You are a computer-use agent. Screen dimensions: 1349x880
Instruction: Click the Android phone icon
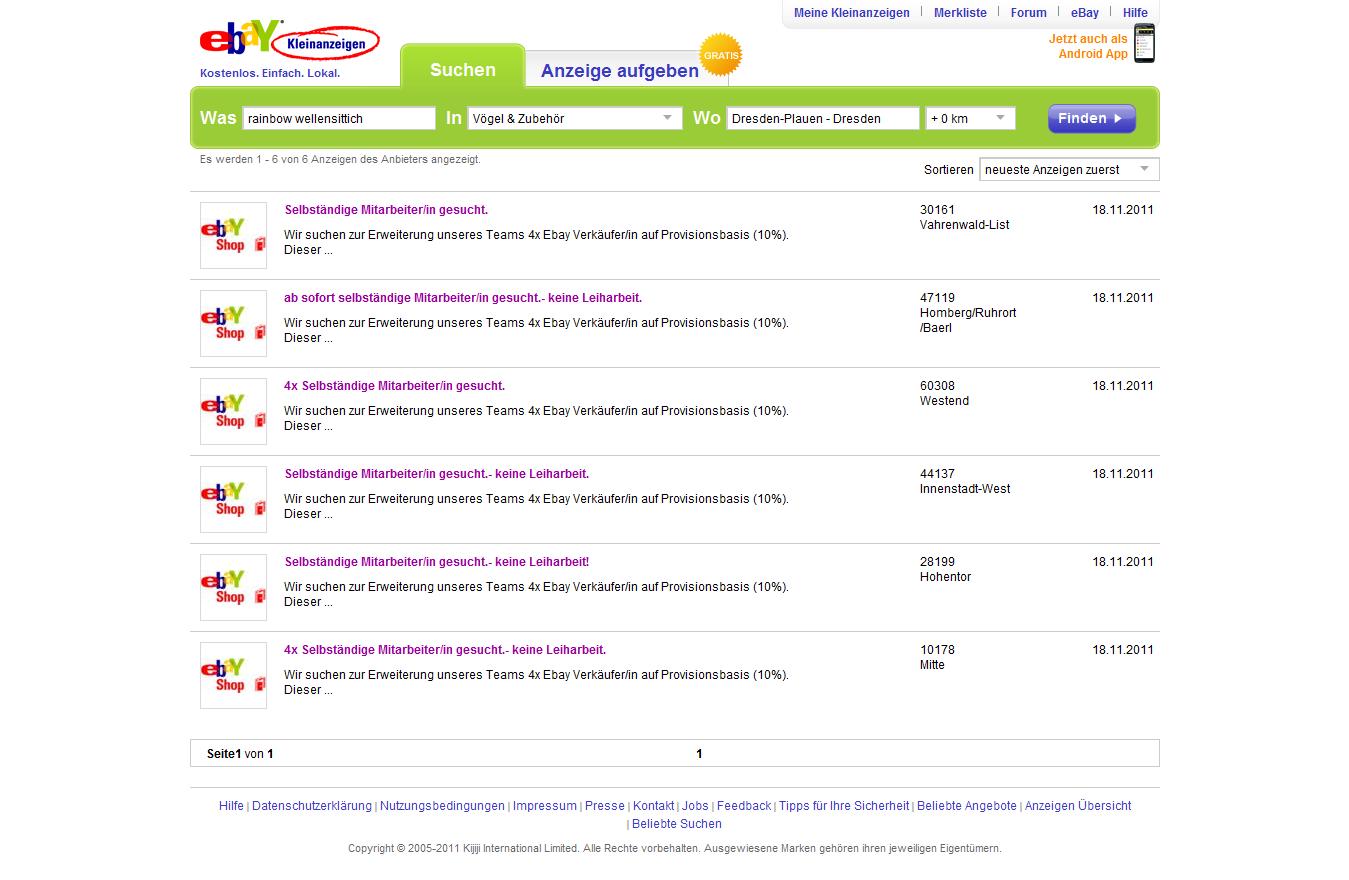(1144, 43)
